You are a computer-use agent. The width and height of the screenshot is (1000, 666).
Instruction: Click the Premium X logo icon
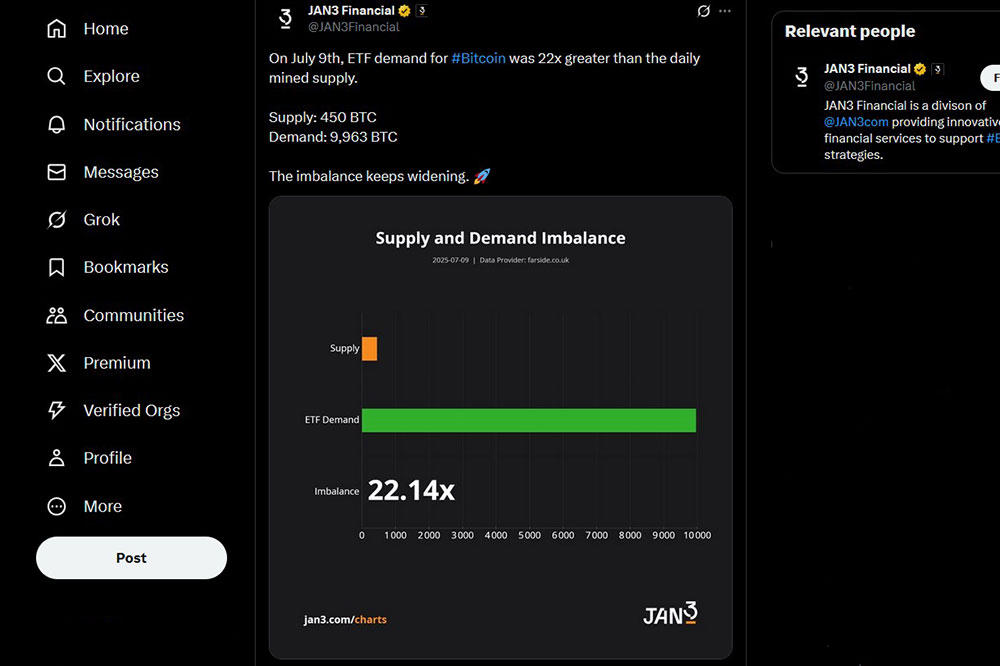click(x=56, y=363)
